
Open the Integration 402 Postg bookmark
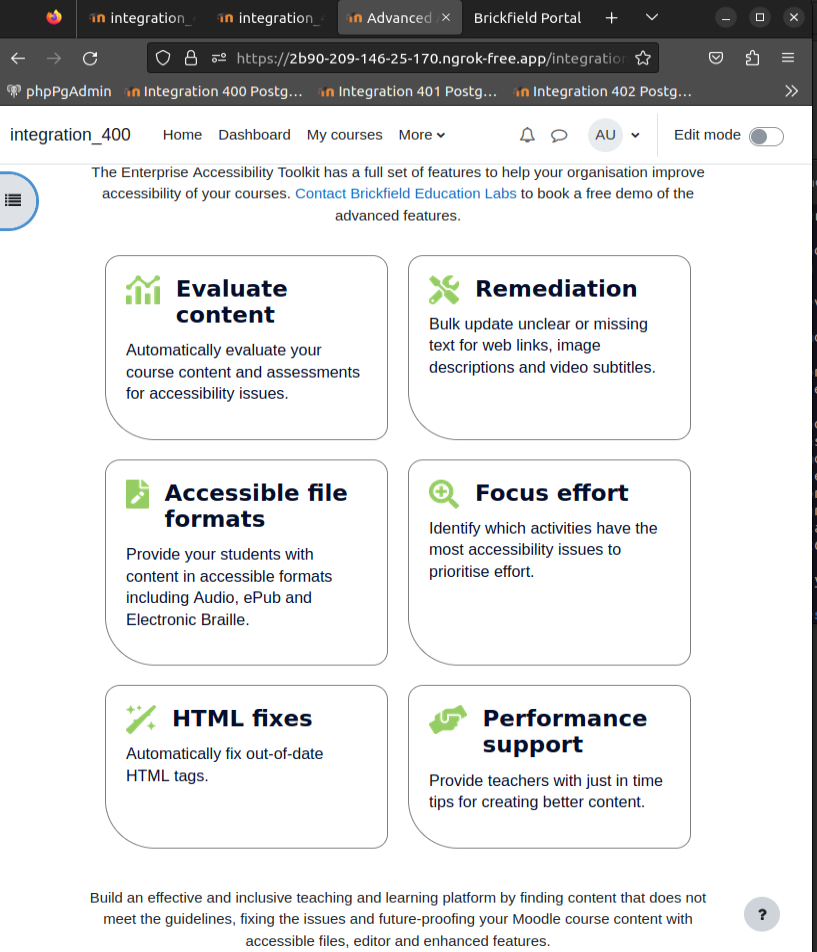602,91
